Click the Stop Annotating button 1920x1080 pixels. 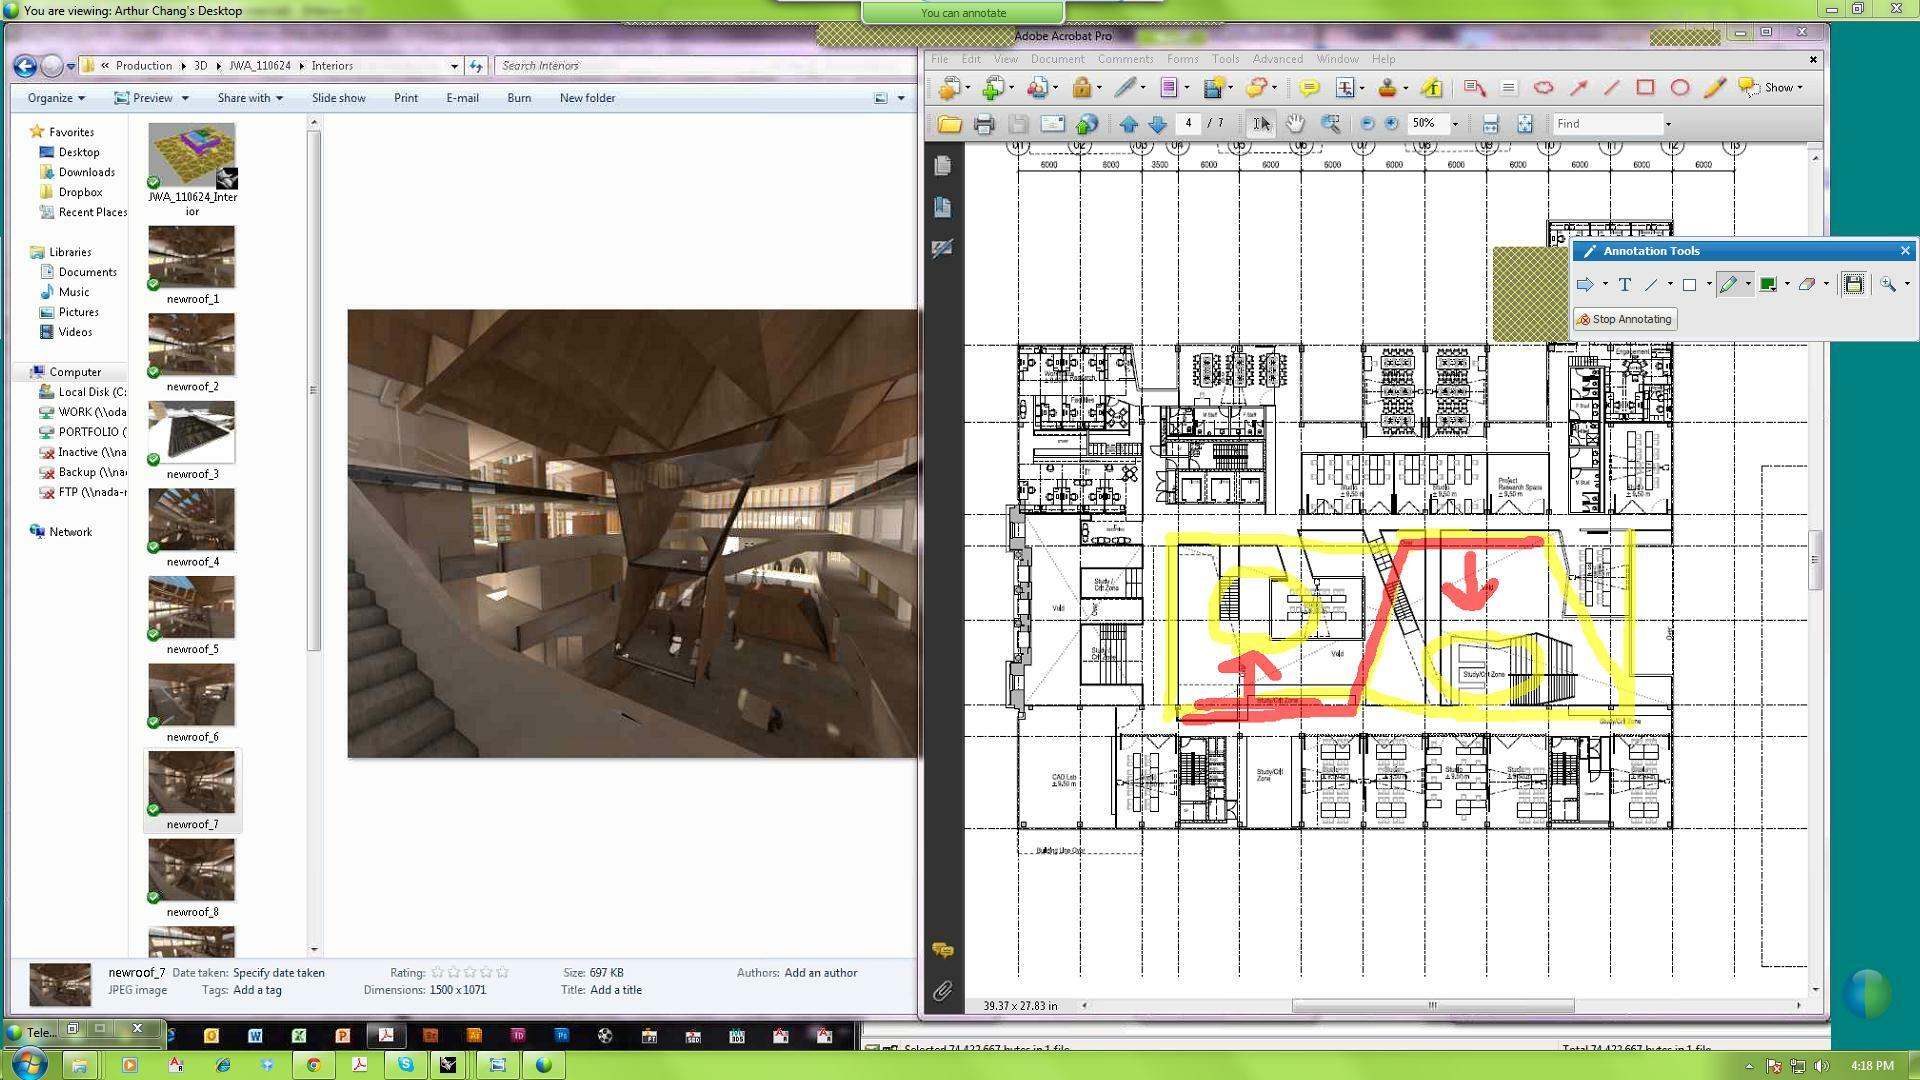(1625, 320)
